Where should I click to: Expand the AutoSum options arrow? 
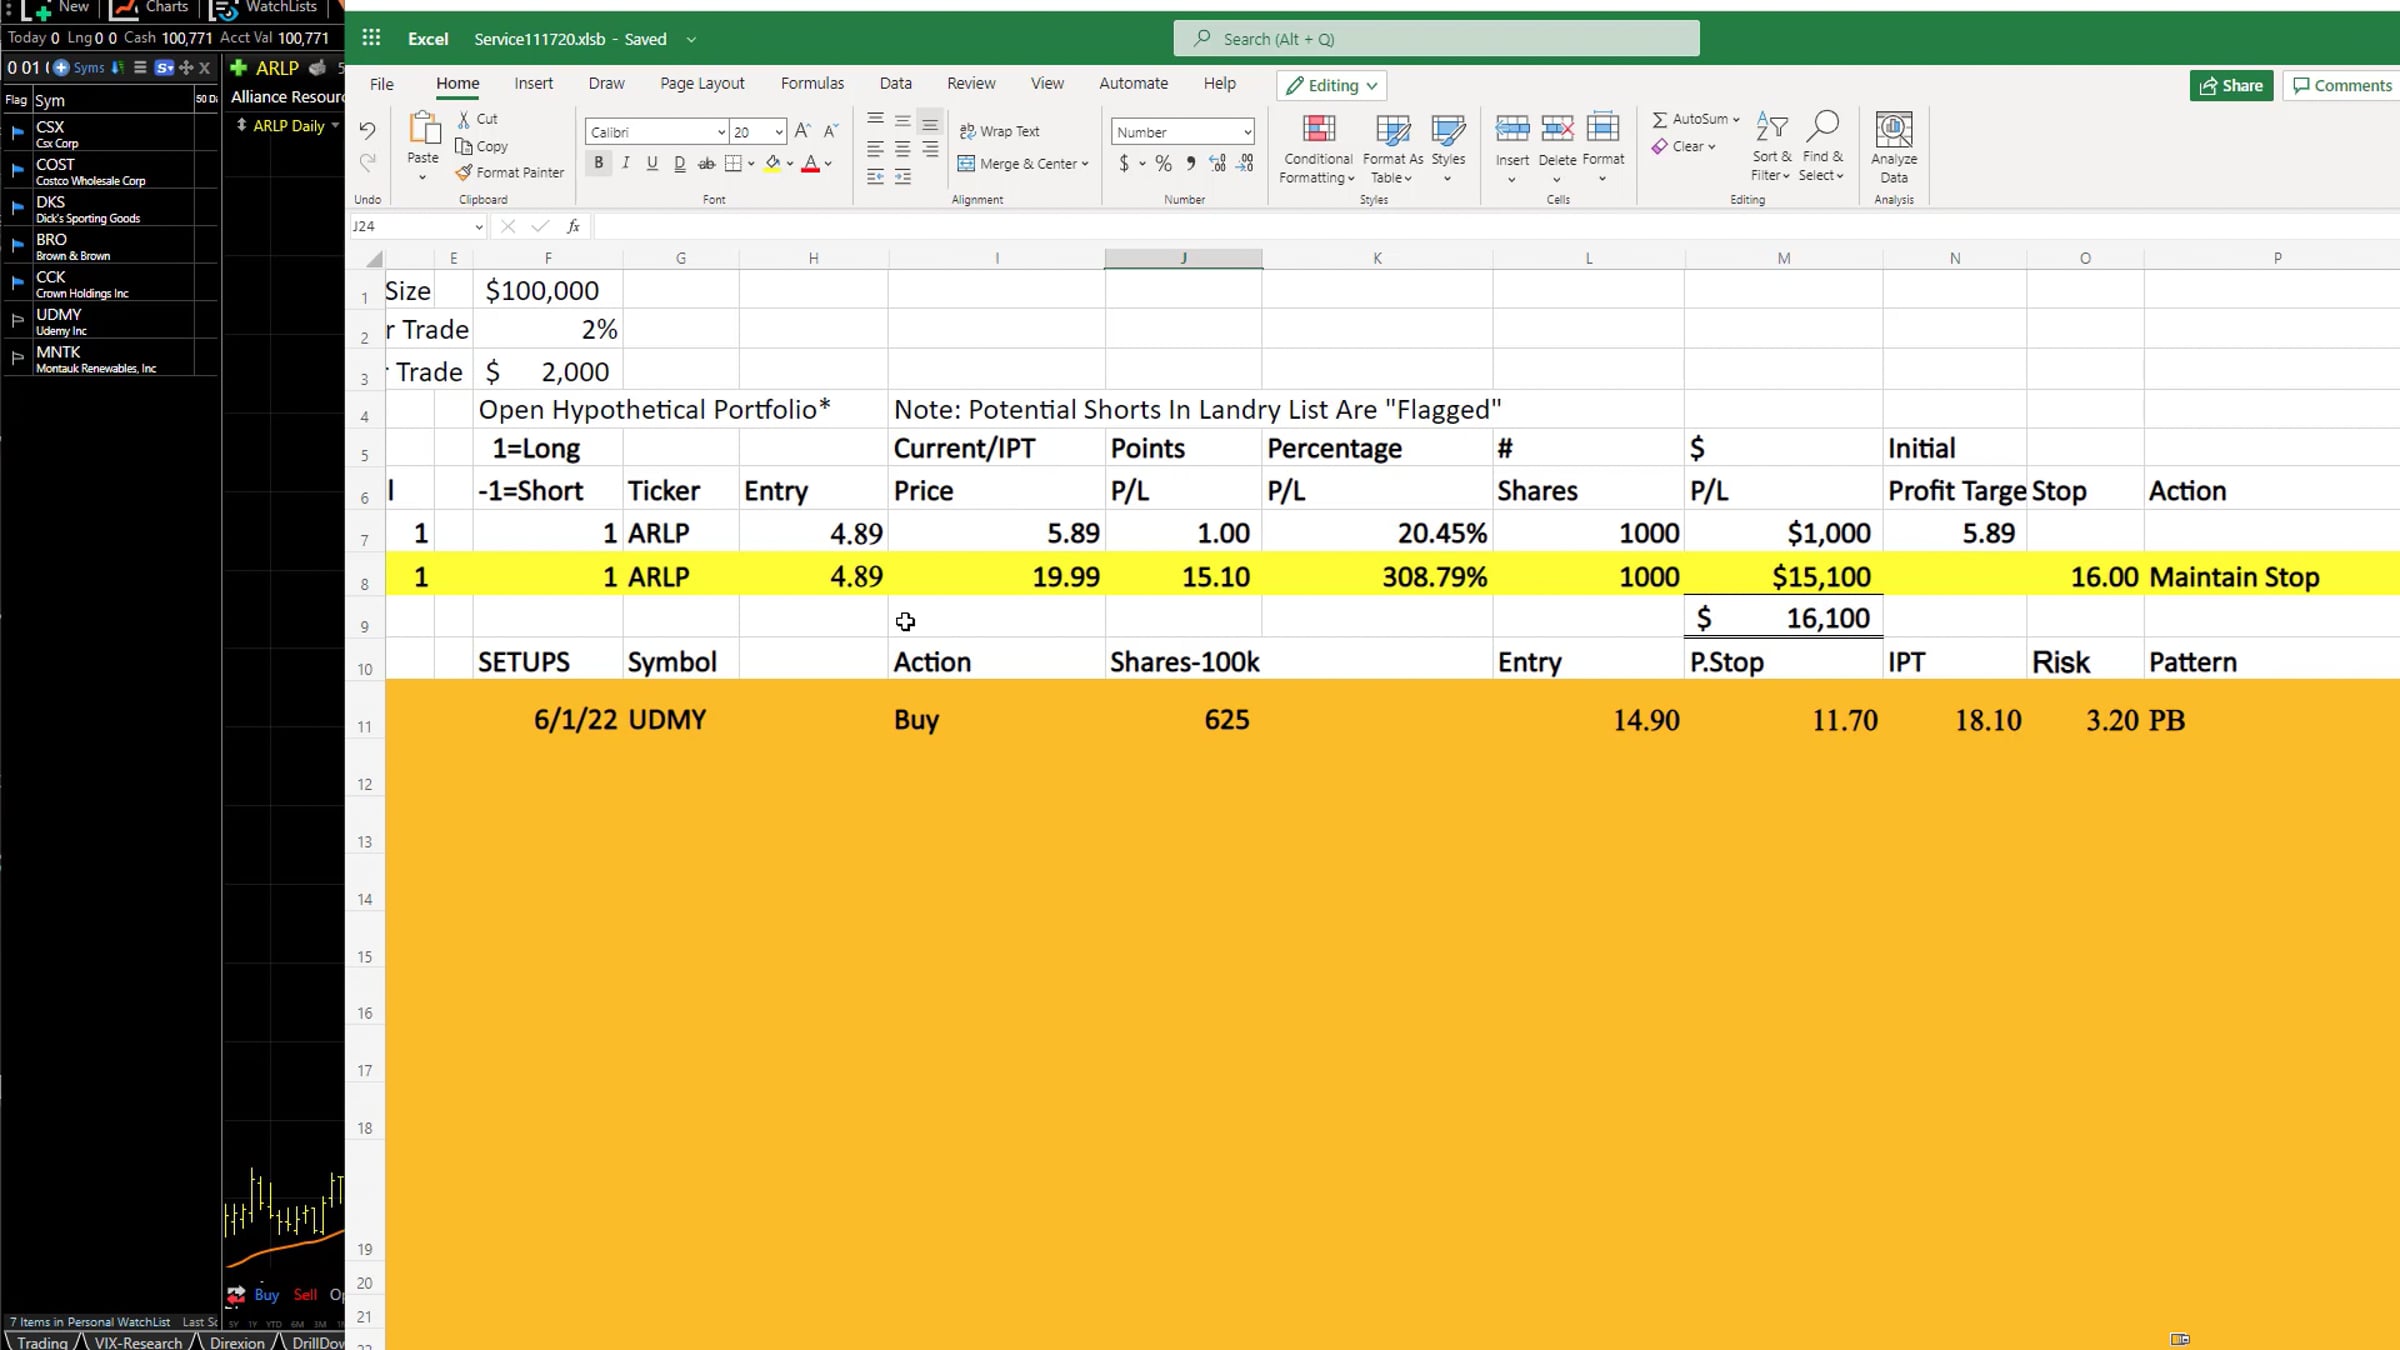pos(1736,119)
